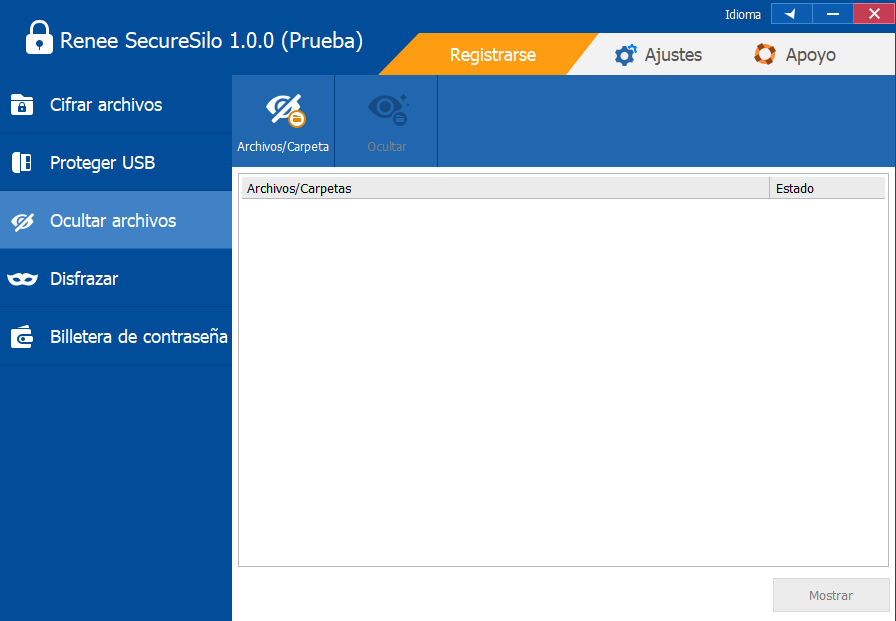Minimize the Renee SecureSilo window
896x621 pixels.
[x=833, y=14]
